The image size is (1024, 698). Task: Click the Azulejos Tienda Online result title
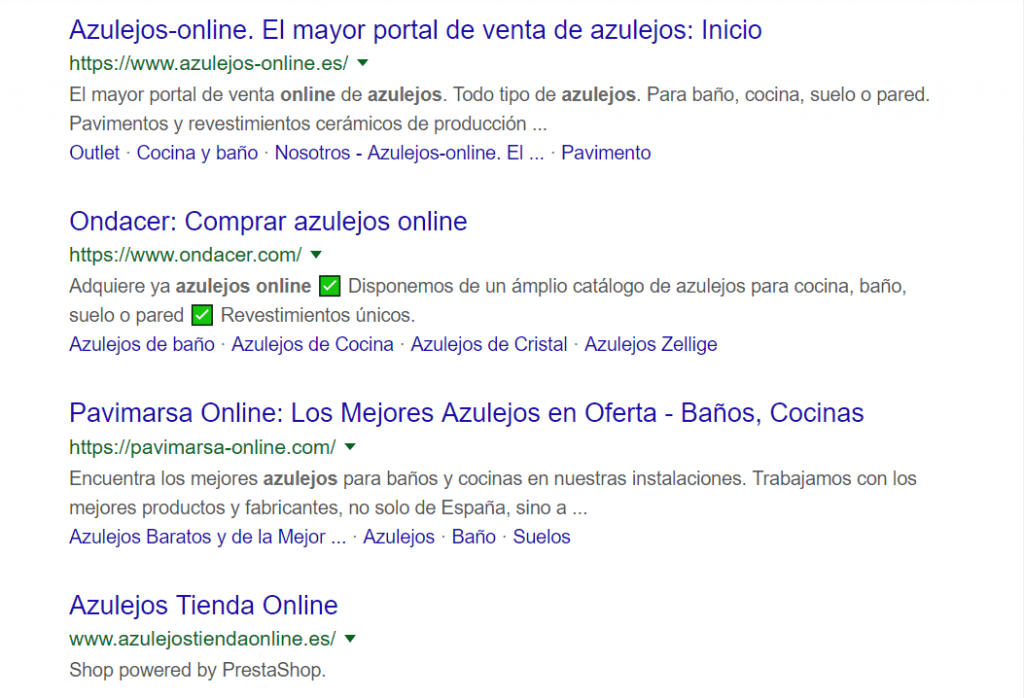click(x=202, y=606)
